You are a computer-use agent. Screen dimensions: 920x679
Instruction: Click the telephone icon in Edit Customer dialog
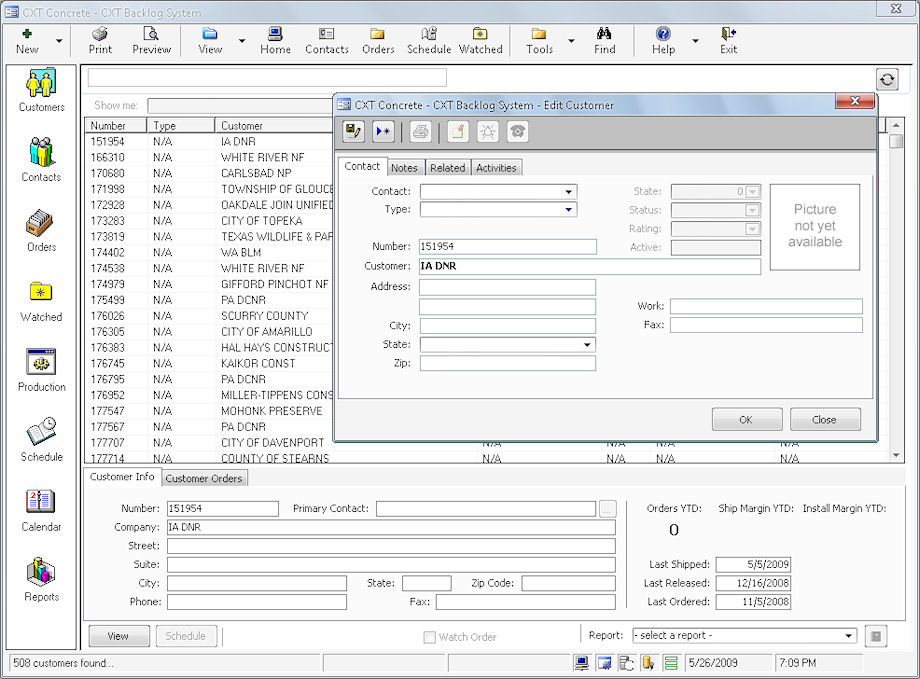(x=518, y=131)
